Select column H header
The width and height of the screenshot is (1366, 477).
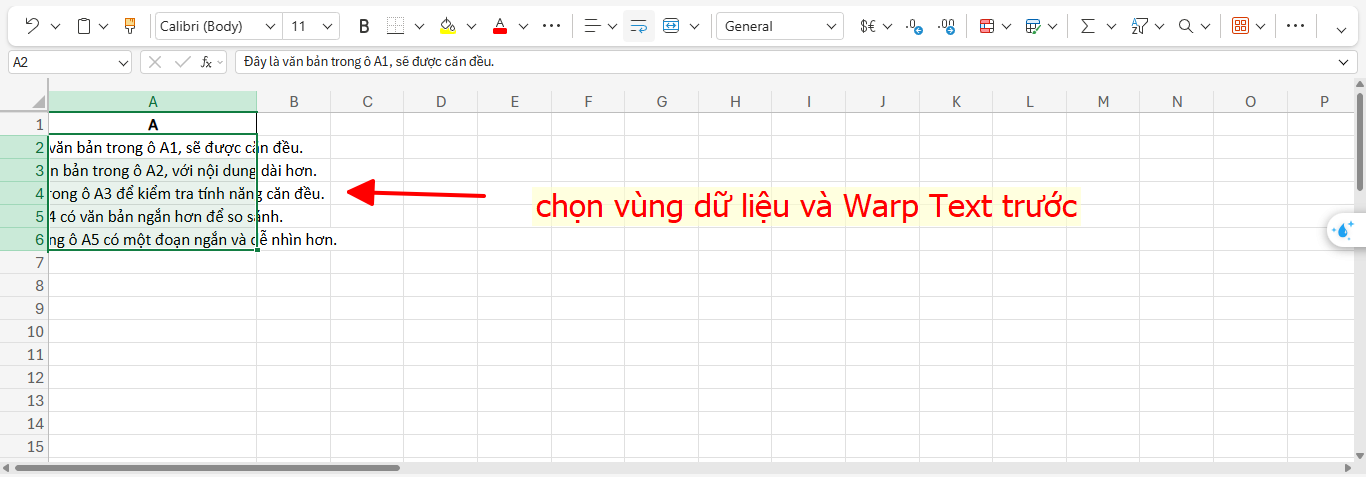click(x=736, y=101)
